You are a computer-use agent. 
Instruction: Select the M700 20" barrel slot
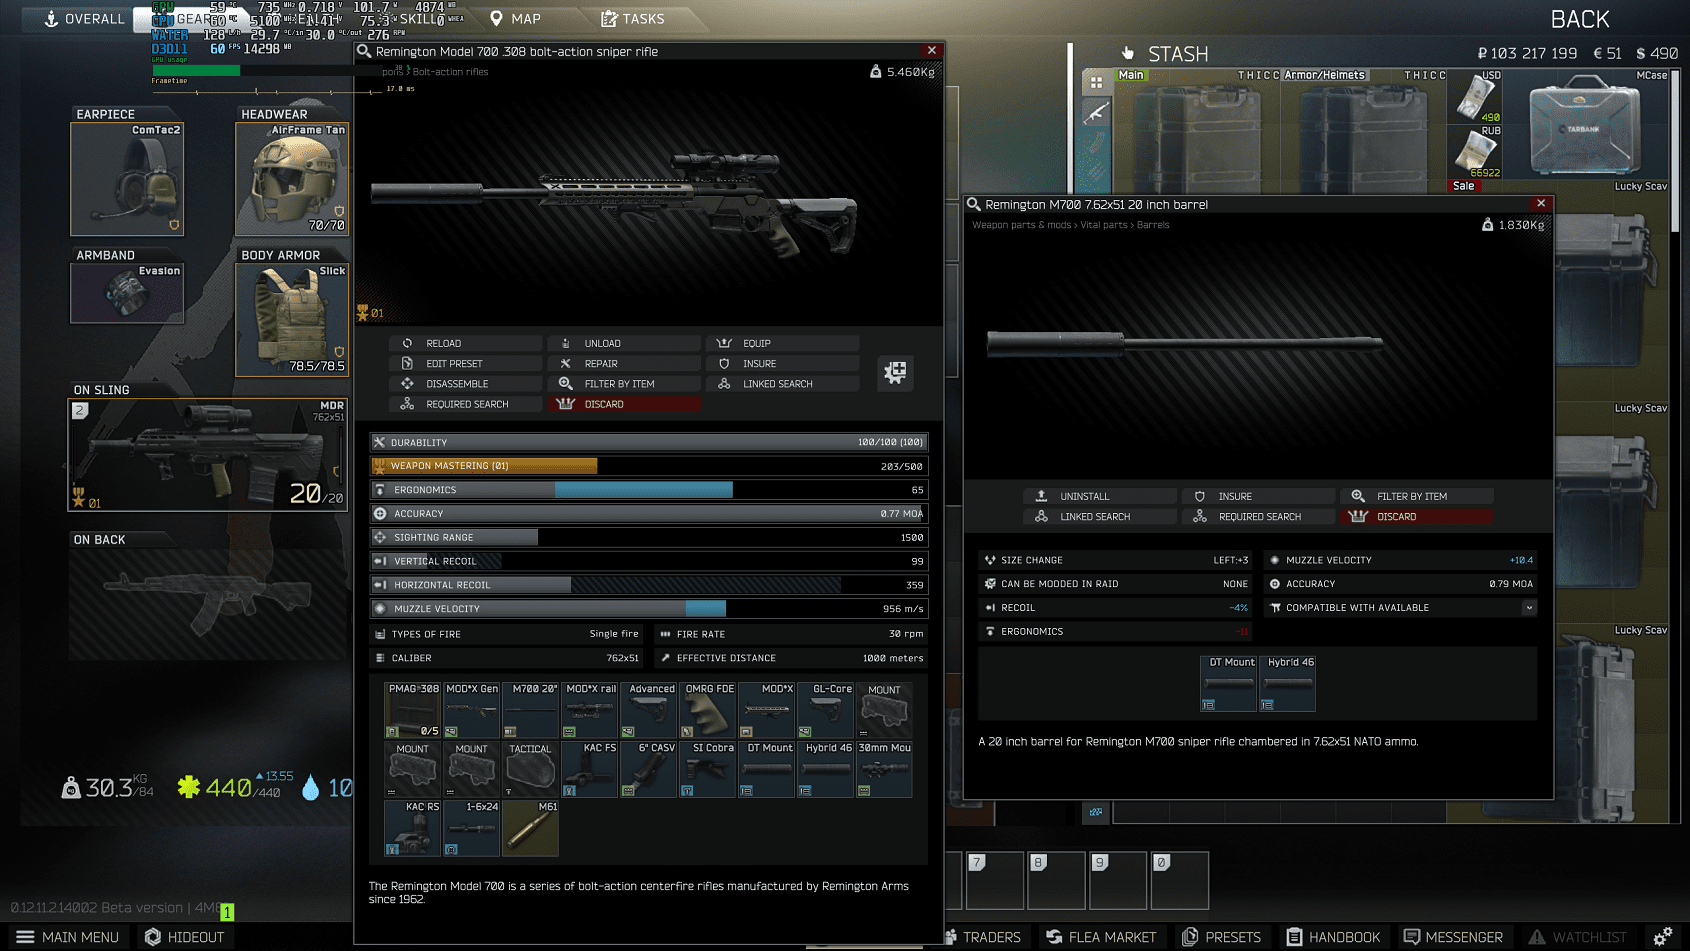[531, 710]
